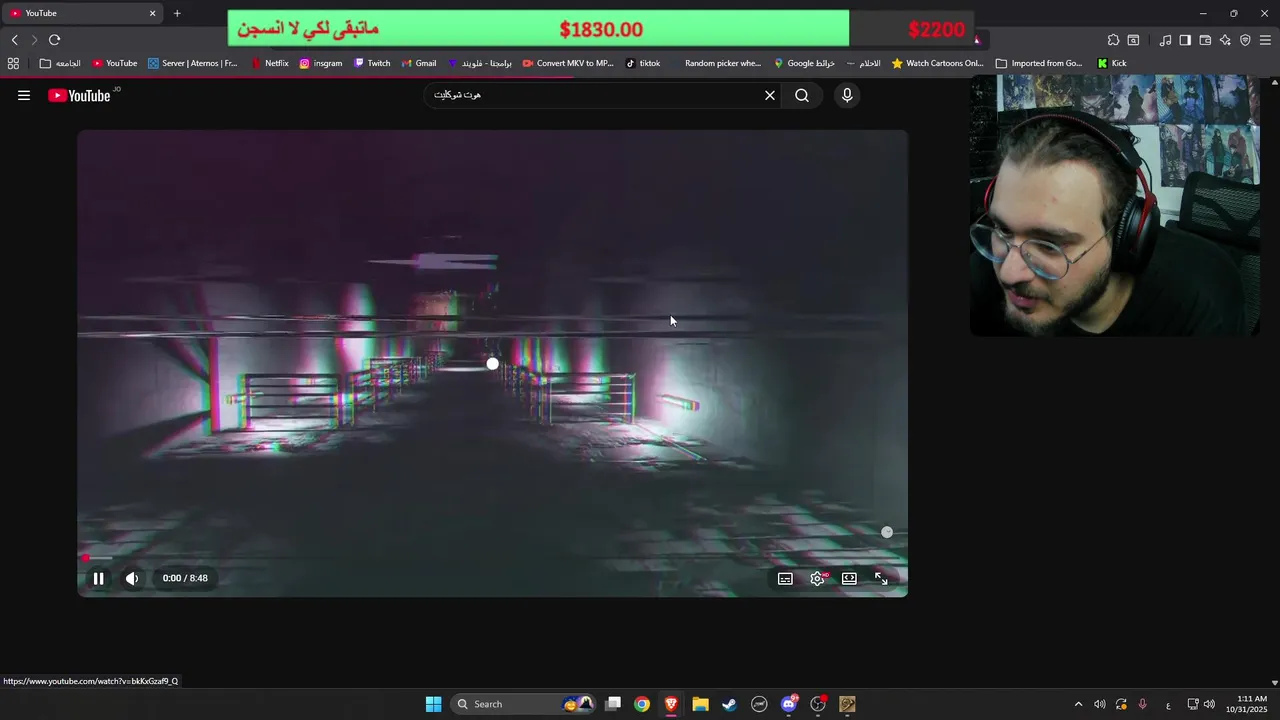Screen dimensions: 1280x720
Task: Switch the player to theater mode
Action: pyautogui.click(x=849, y=579)
